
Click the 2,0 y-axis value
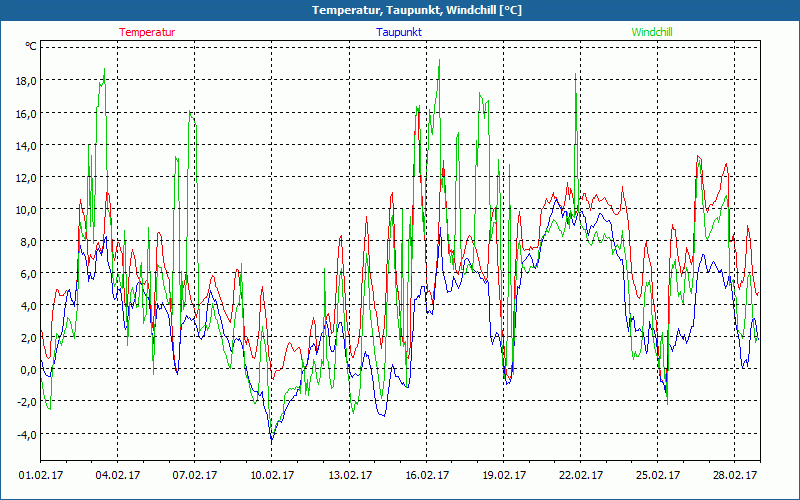(x=28, y=338)
